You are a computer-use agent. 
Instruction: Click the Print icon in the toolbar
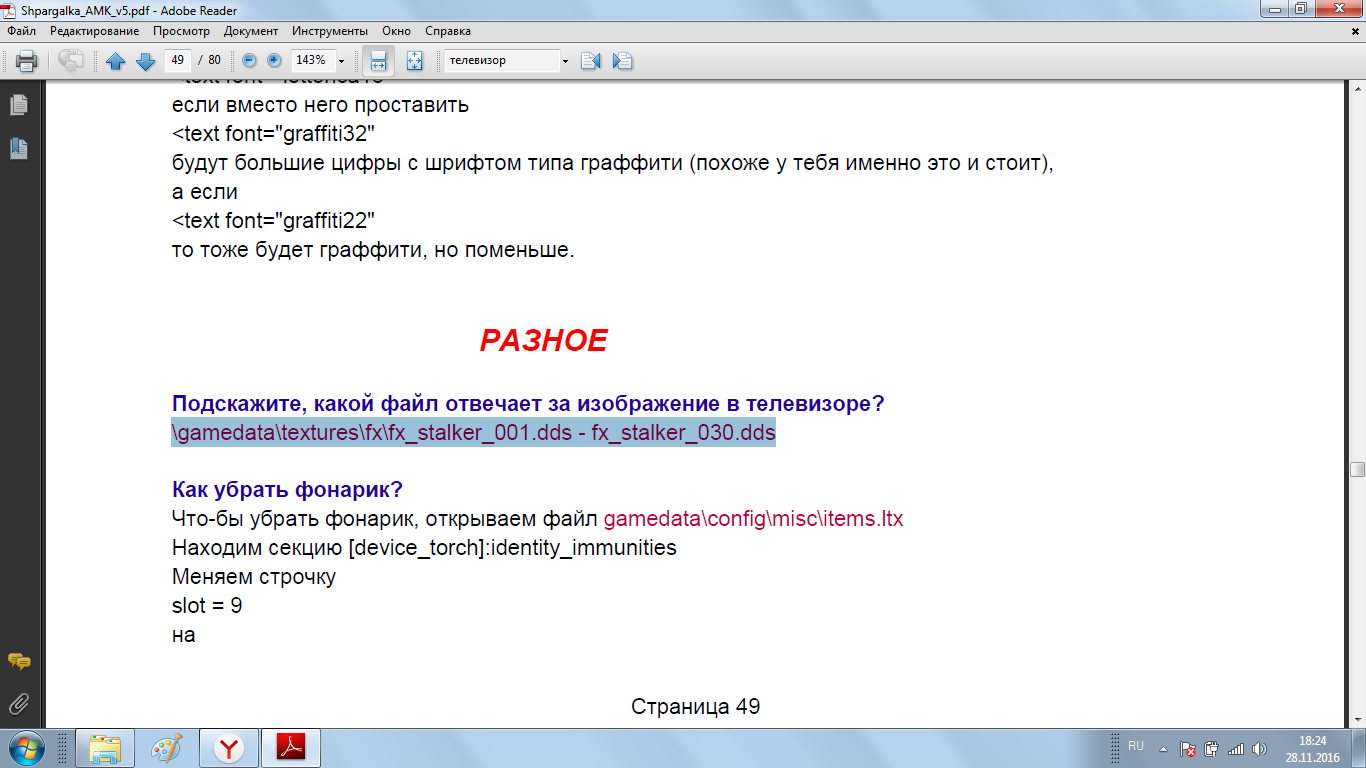tap(27, 61)
